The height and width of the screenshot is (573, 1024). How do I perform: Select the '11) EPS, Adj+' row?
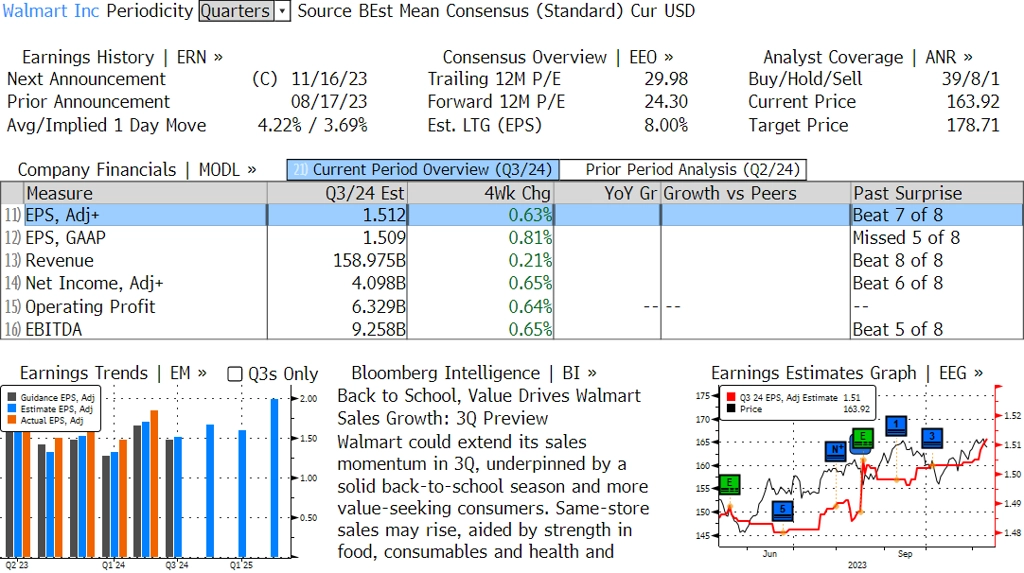(512, 215)
